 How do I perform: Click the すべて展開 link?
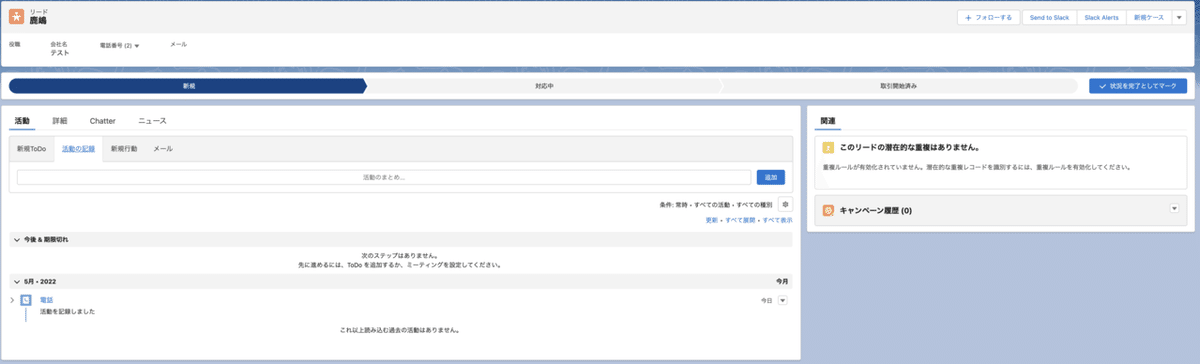[740, 219]
